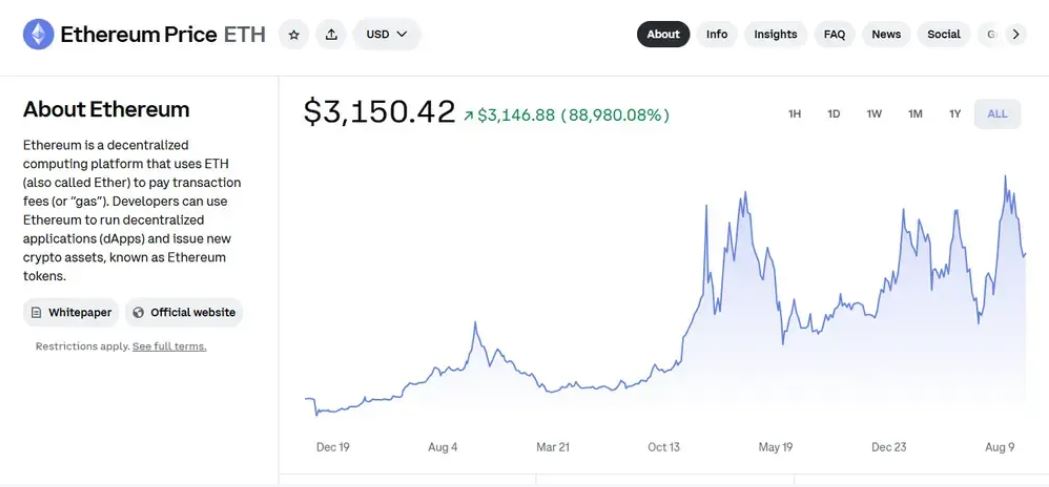Screen dimensions: 1049x487
Task: Click the share upload icon
Action: (x=331, y=35)
